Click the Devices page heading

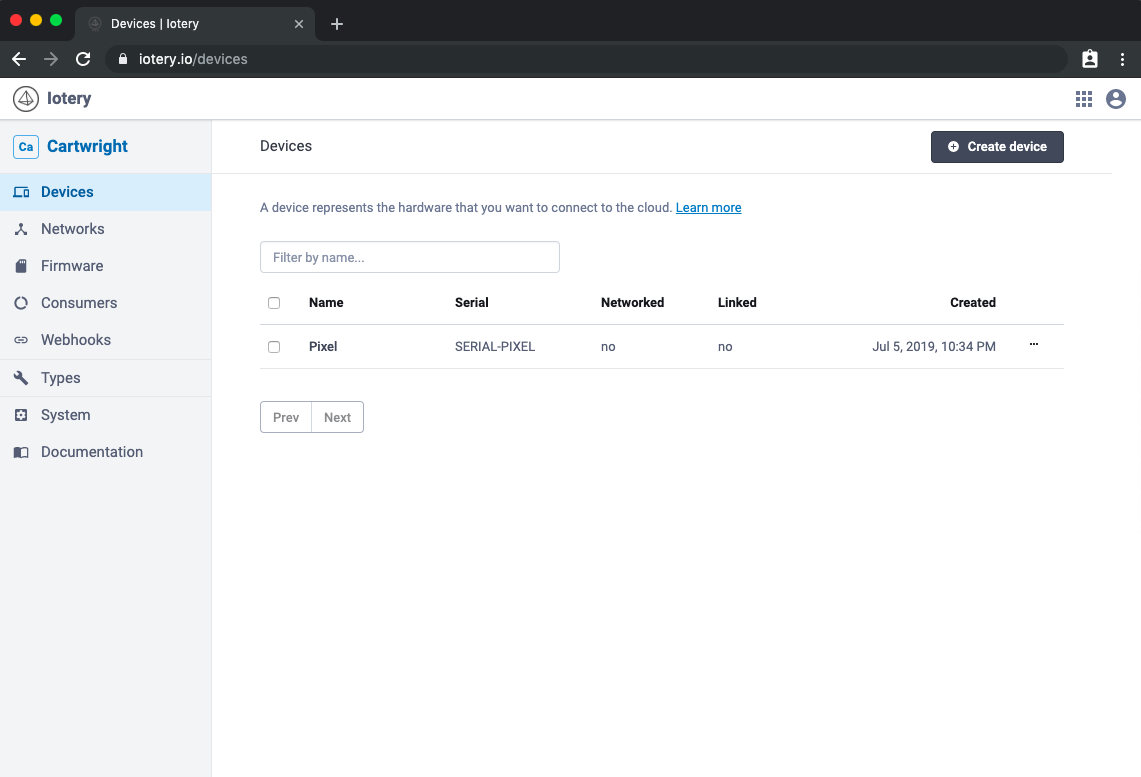286,146
